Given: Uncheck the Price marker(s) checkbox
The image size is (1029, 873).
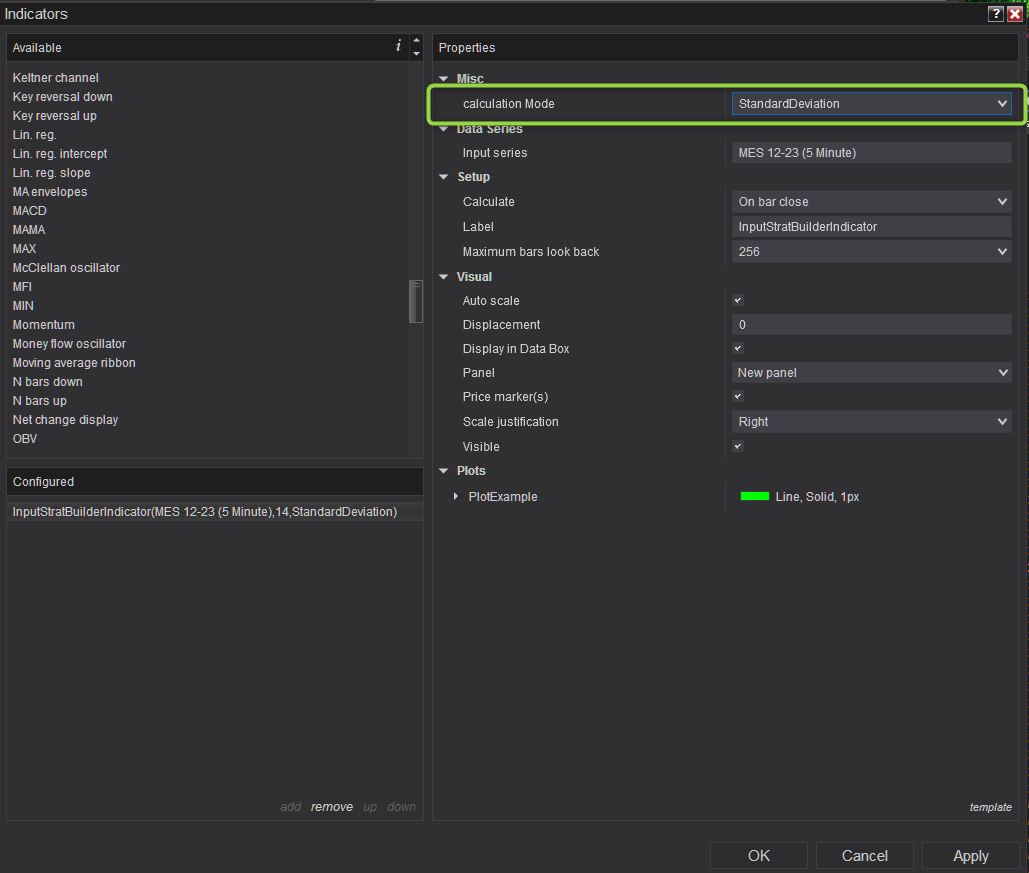Looking at the screenshot, I should point(738,397).
